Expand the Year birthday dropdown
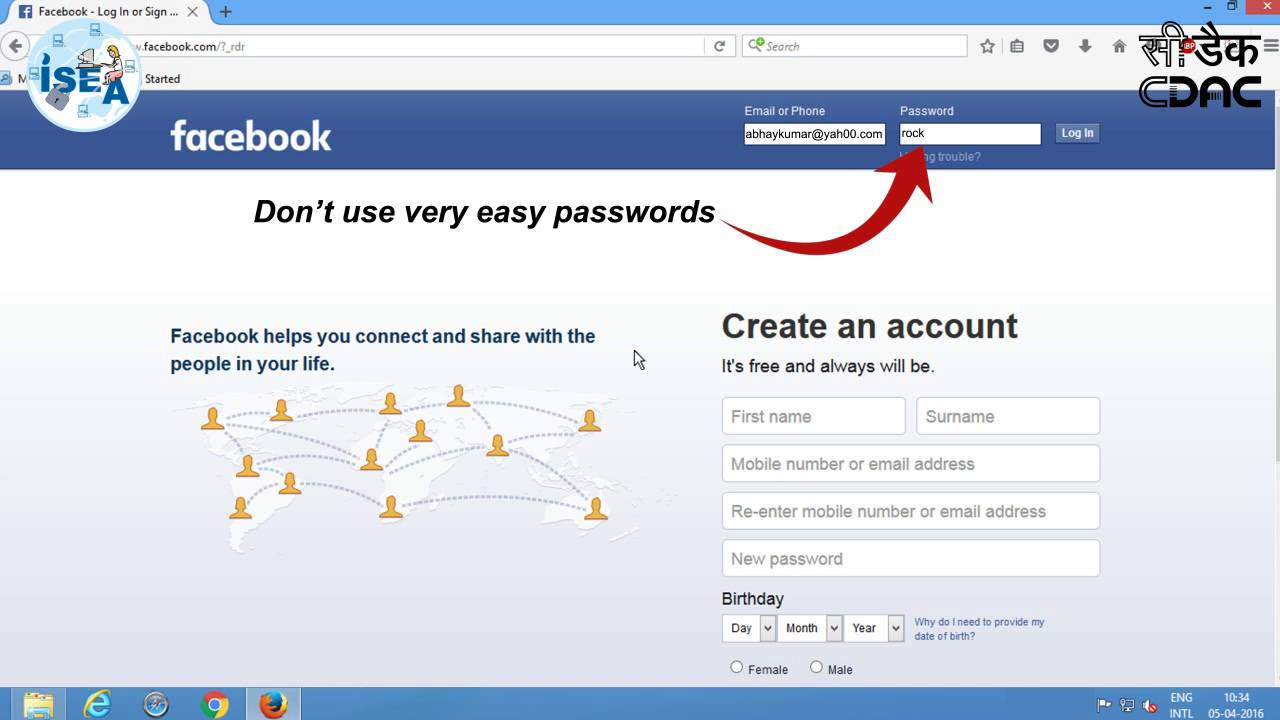The height and width of the screenshot is (720, 1280). pos(874,628)
